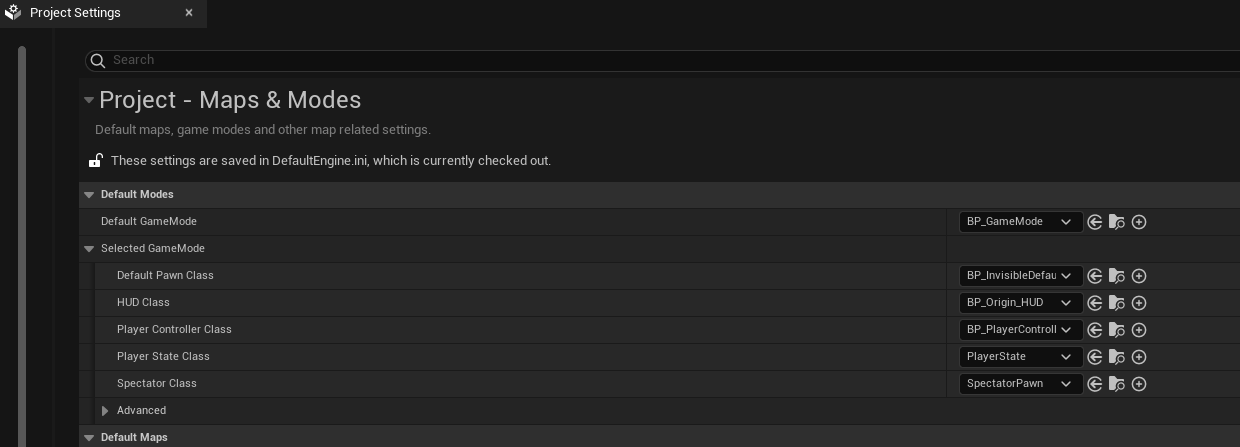Use selected asset for HUD Class
Screen dimensions: 1240x447
point(1095,303)
